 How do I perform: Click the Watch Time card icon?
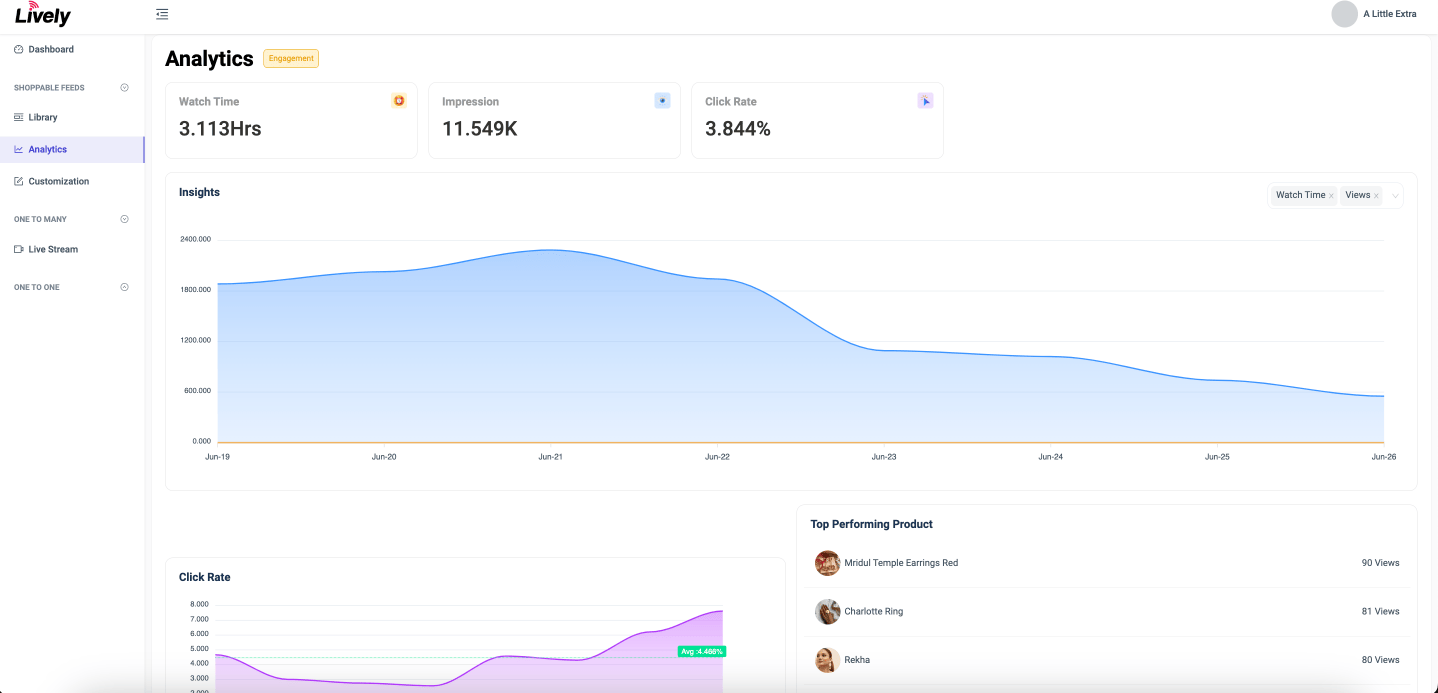399,101
